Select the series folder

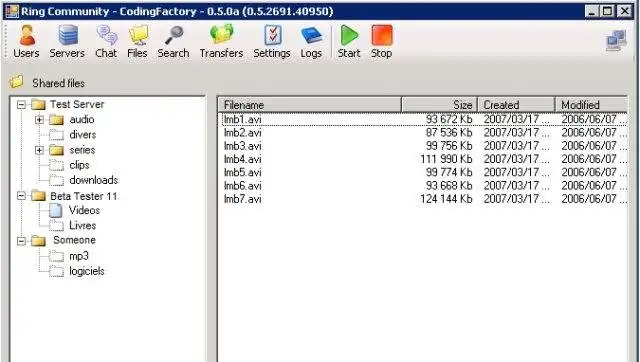pyautogui.click(x=82, y=150)
